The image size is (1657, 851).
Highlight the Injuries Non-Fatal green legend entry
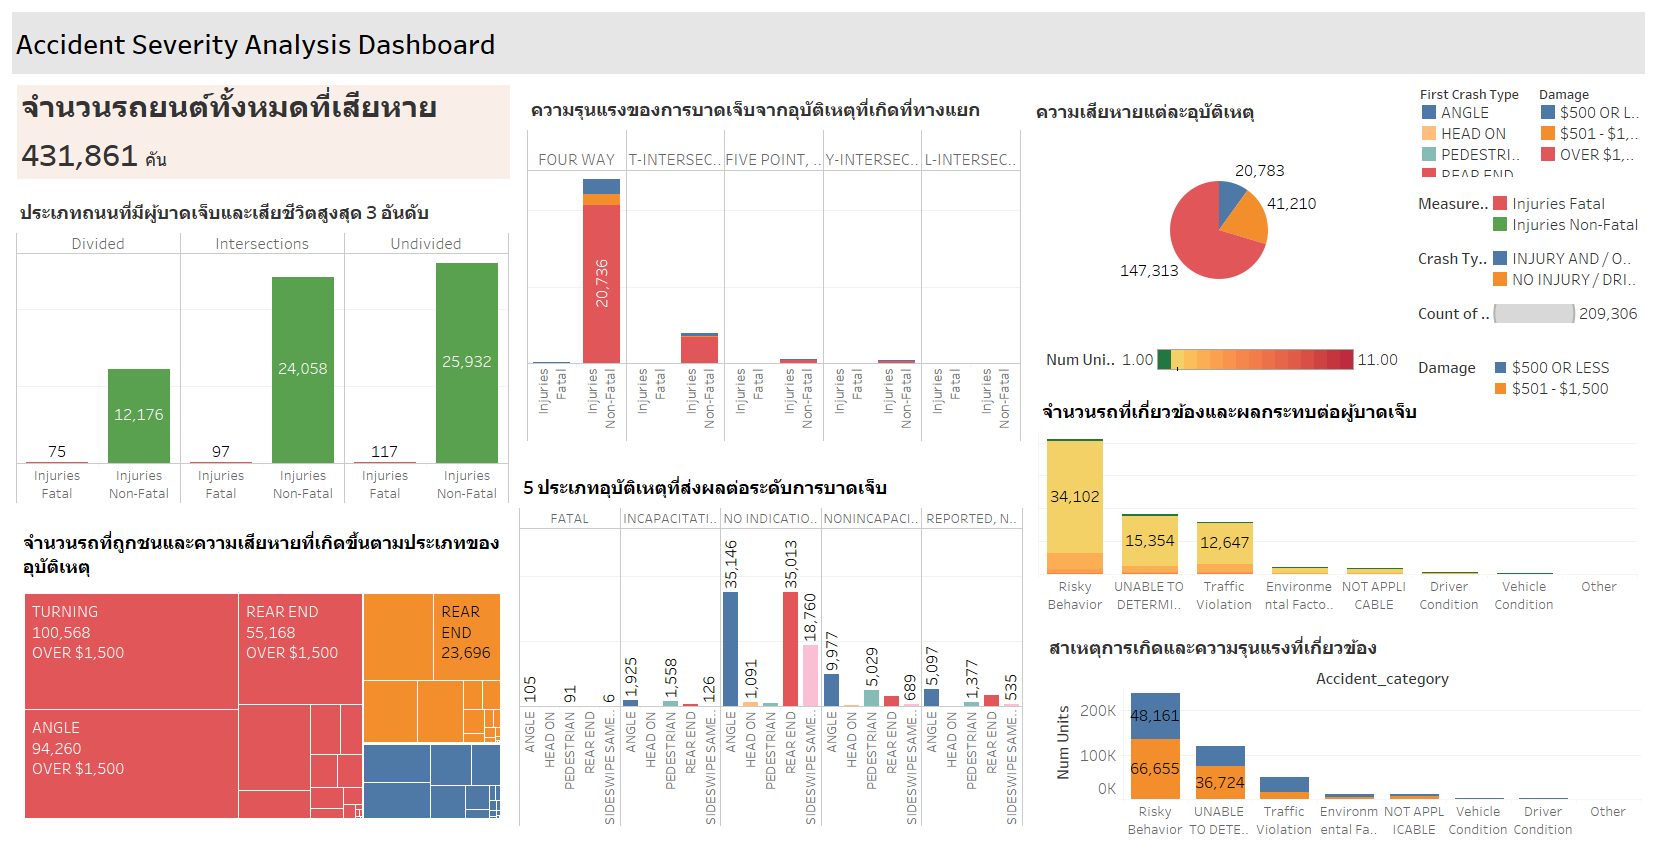pyautogui.click(x=1567, y=225)
